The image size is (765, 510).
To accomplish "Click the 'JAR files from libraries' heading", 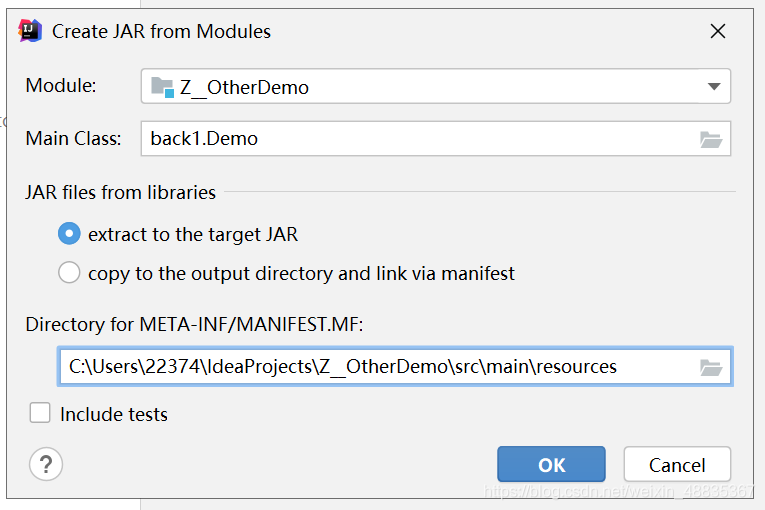I will [x=120, y=192].
